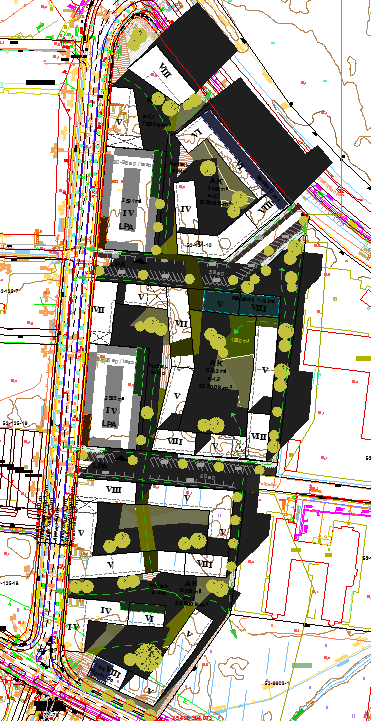Select the teal daycare block labeled V VIII
This screenshot has width=371, height=721.
click(x=241, y=304)
